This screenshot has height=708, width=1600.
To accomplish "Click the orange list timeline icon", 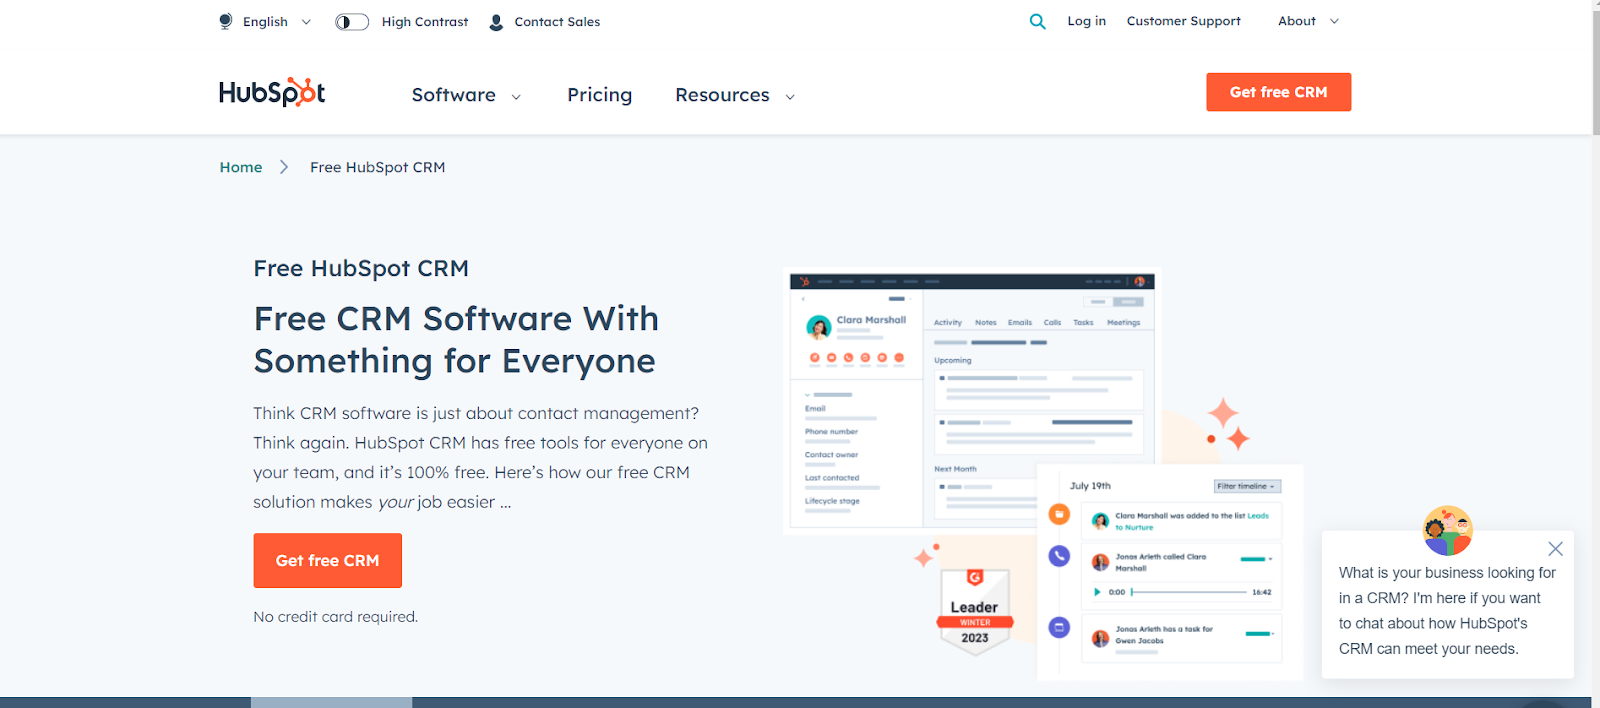I will click(1059, 514).
